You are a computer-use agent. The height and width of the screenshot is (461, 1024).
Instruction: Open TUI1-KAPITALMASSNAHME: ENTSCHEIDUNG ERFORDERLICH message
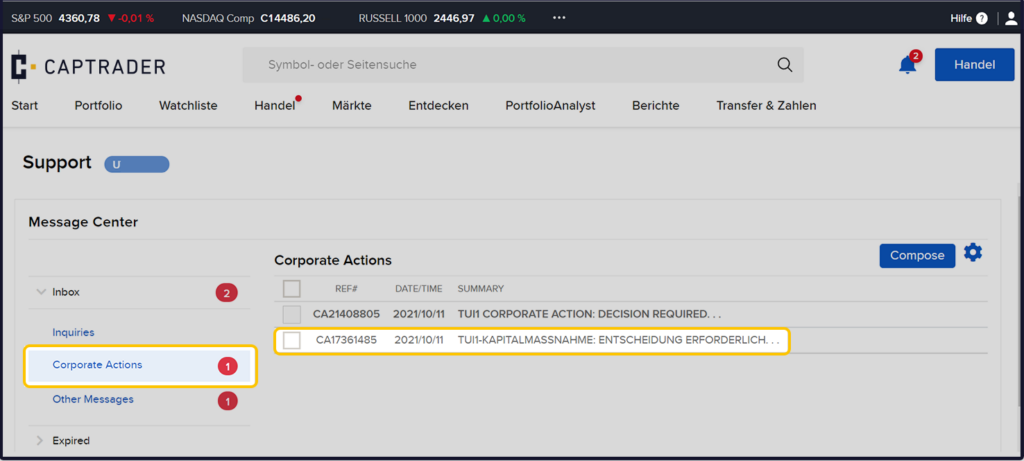(619, 340)
